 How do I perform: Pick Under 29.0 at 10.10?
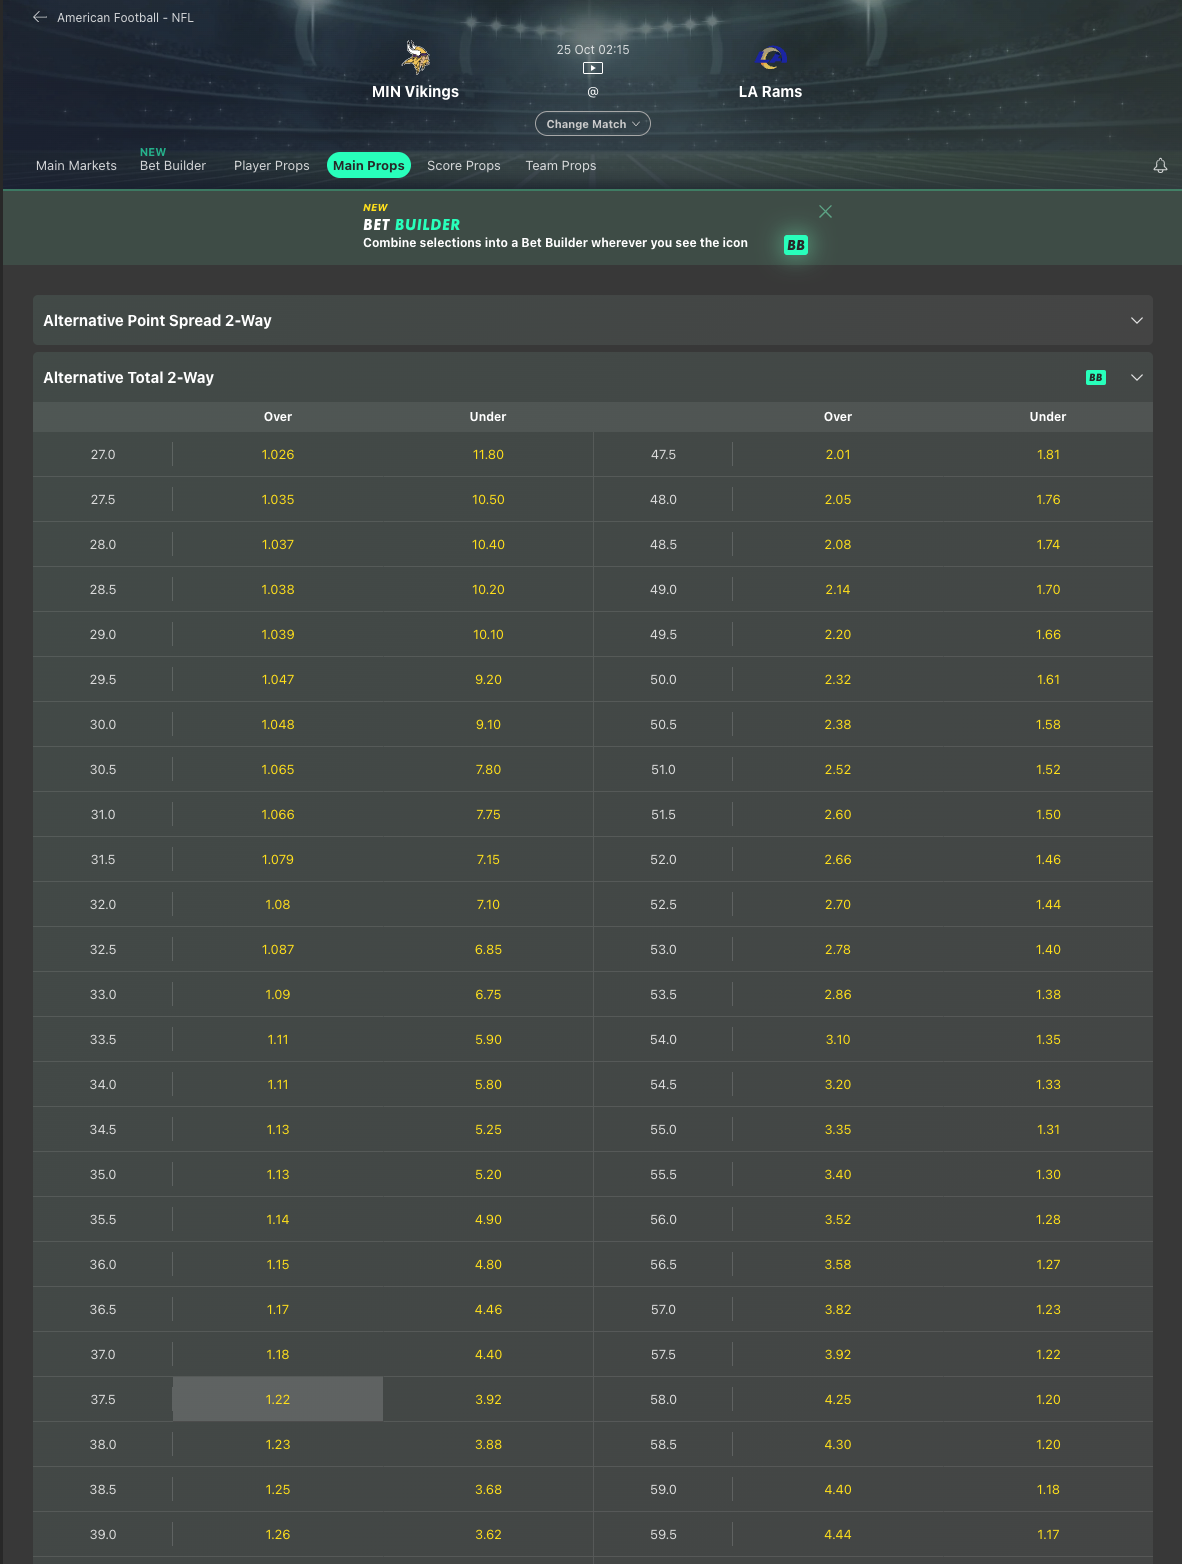point(488,634)
